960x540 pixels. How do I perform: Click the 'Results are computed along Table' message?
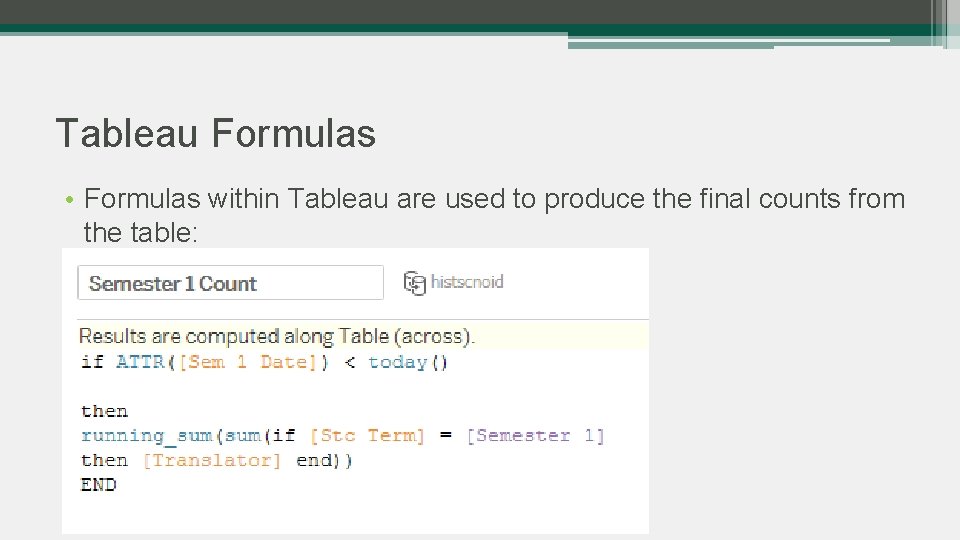click(x=276, y=336)
